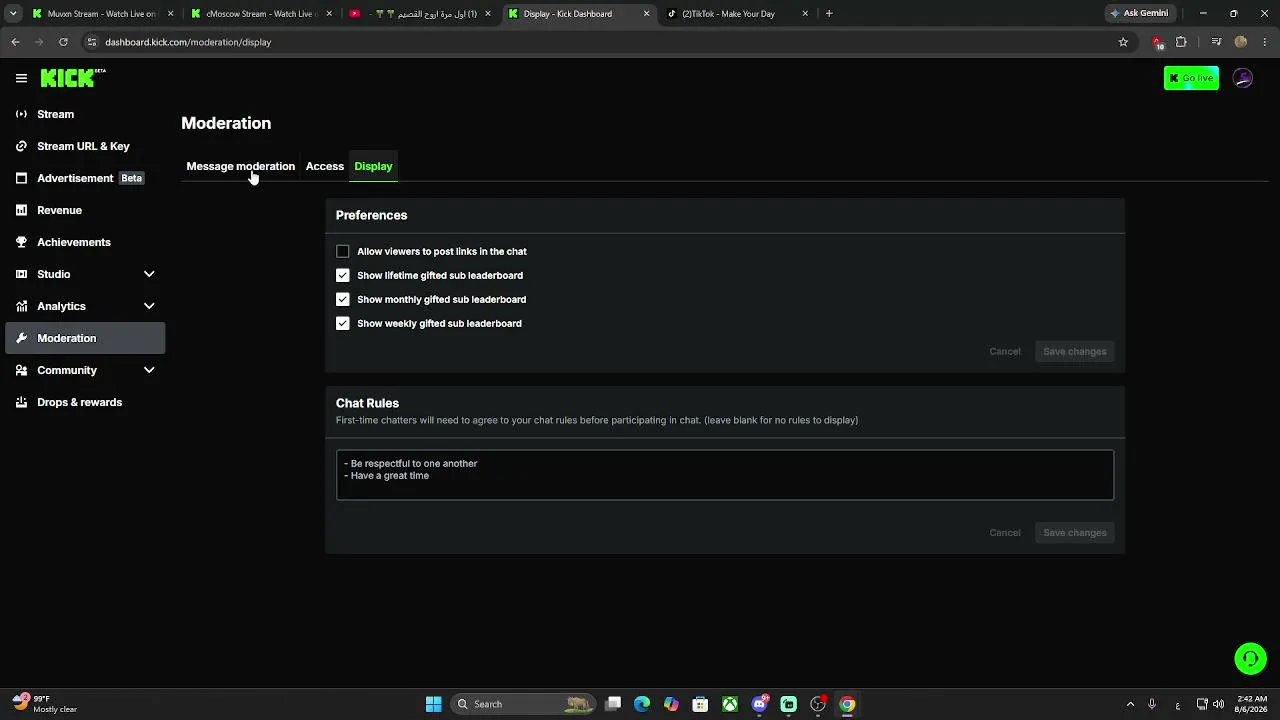Open Discord from the taskbar

click(x=759, y=704)
